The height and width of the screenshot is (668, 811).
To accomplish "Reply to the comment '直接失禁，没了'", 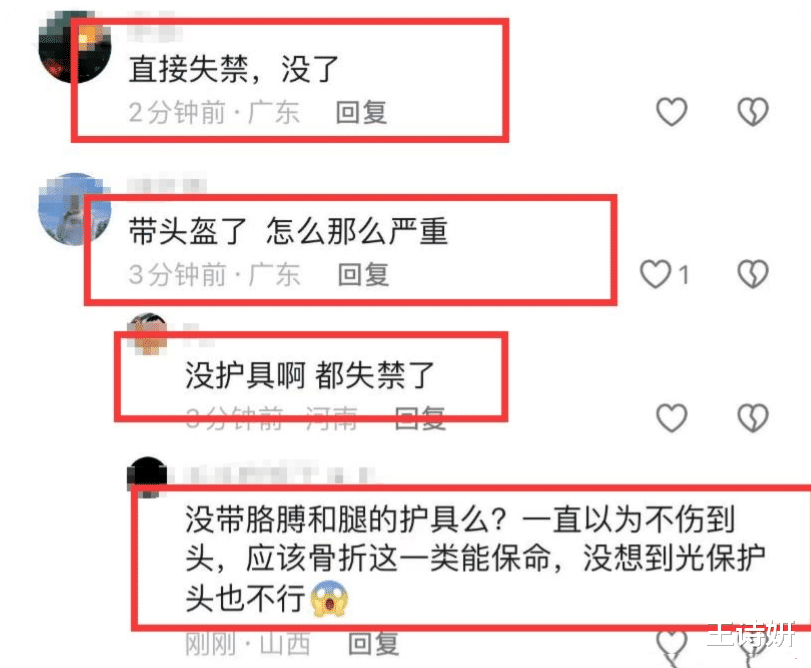I will click(x=361, y=112).
